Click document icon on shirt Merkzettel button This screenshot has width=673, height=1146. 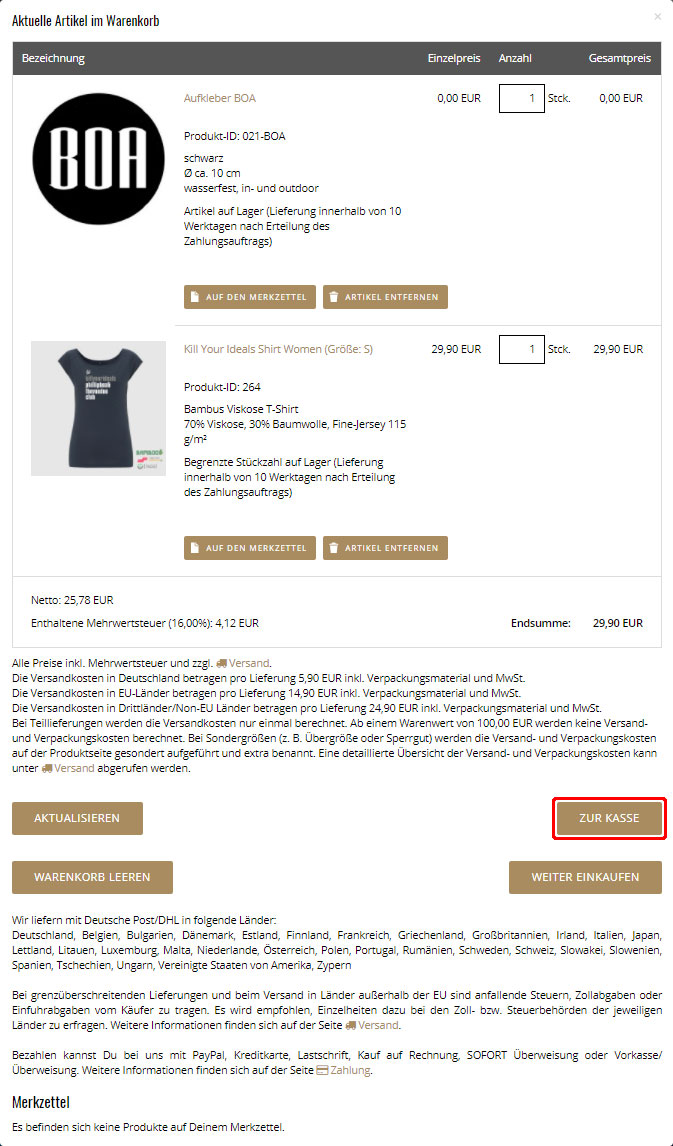(x=195, y=547)
